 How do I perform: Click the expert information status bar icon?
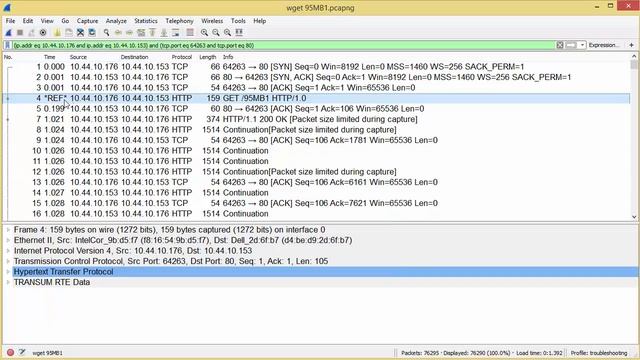pyautogui.click(x=10, y=353)
